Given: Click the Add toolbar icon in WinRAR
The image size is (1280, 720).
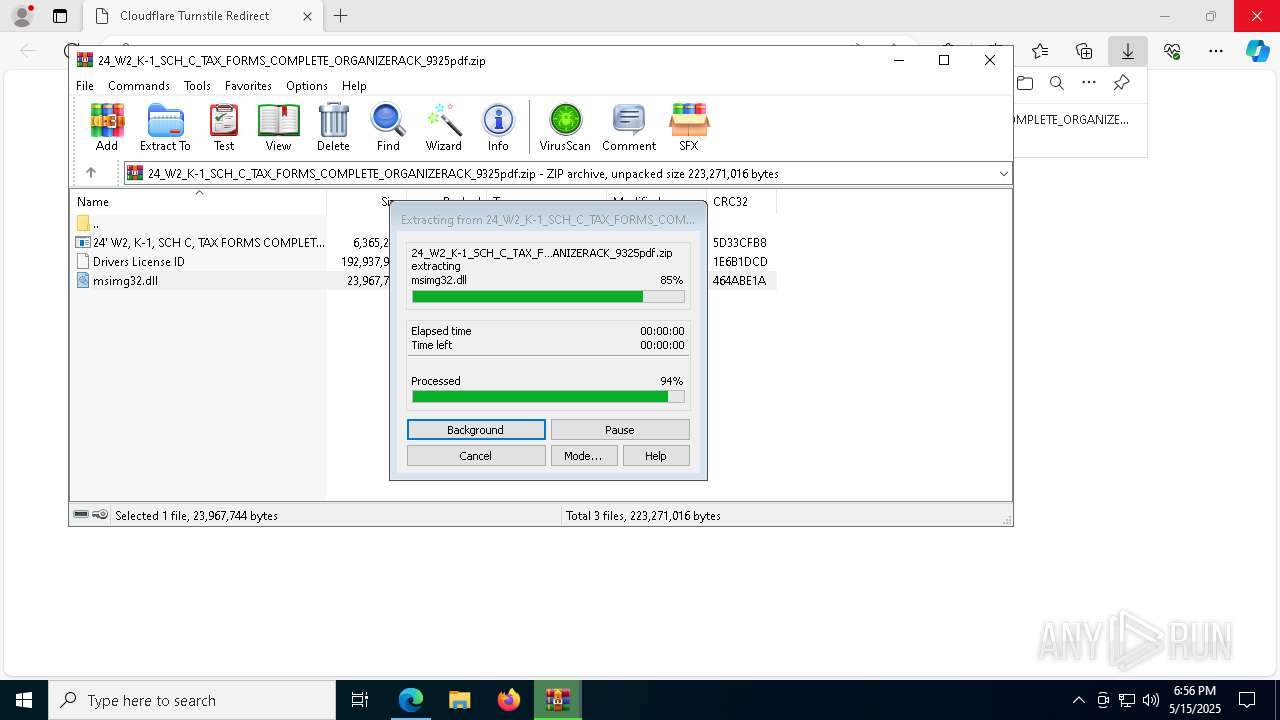Looking at the screenshot, I should (107, 127).
